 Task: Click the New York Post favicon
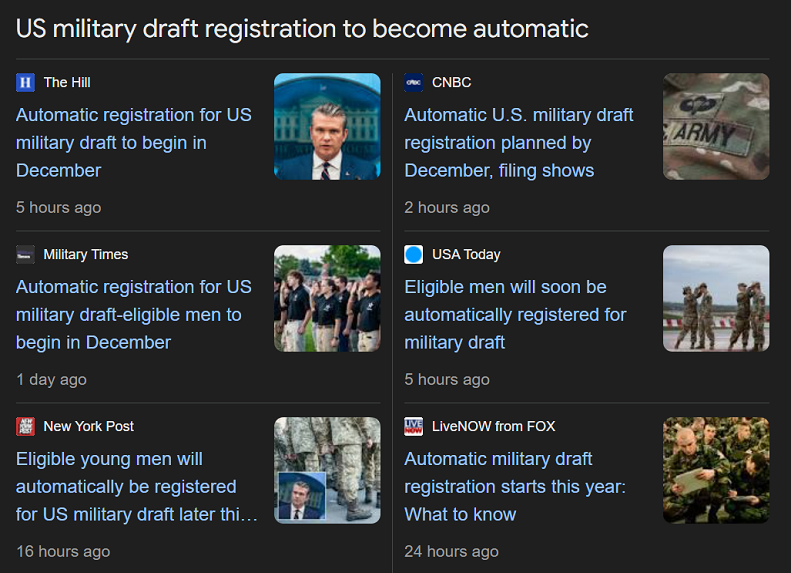tap(25, 426)
